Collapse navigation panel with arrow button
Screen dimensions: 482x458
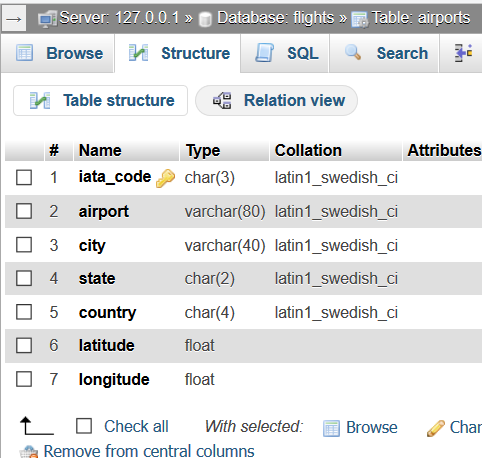[14, 19]
